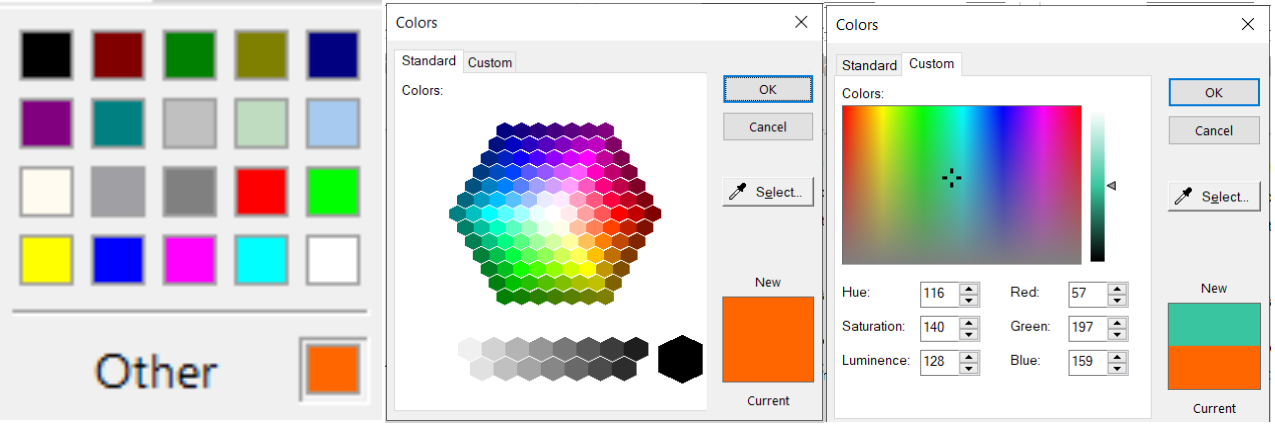Image resolution: width=1275 pixels, height=448 pixels.
Task: Pick the pale green swatch
Action: point(261,123)
